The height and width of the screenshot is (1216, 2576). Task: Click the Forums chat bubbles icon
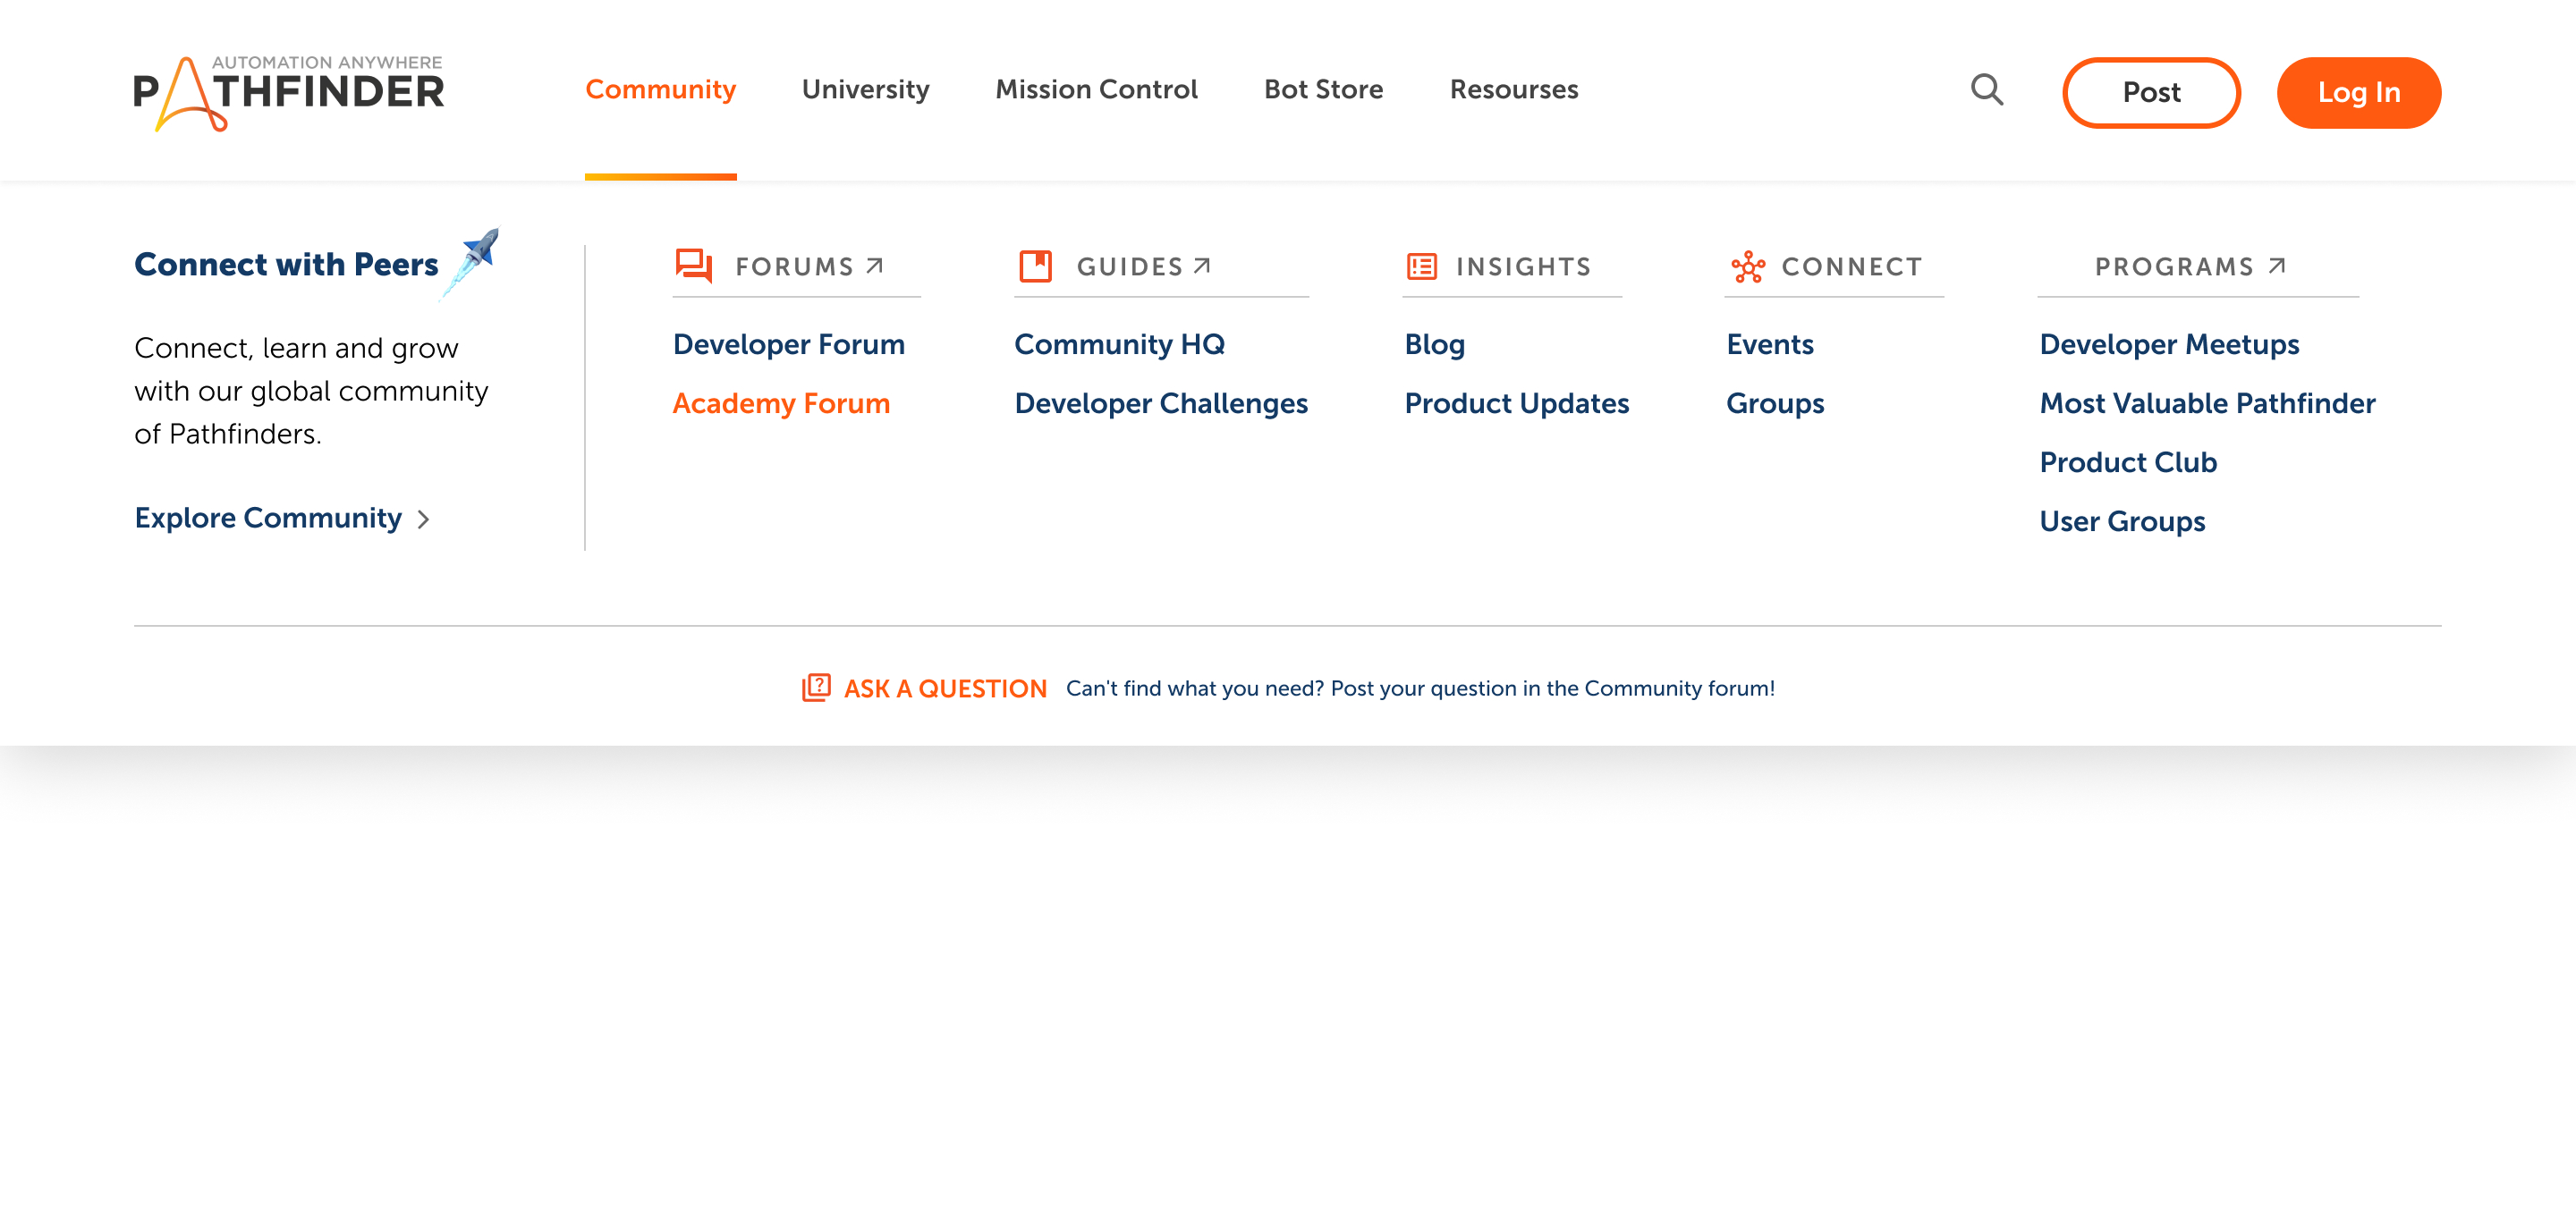click(693, 266)
